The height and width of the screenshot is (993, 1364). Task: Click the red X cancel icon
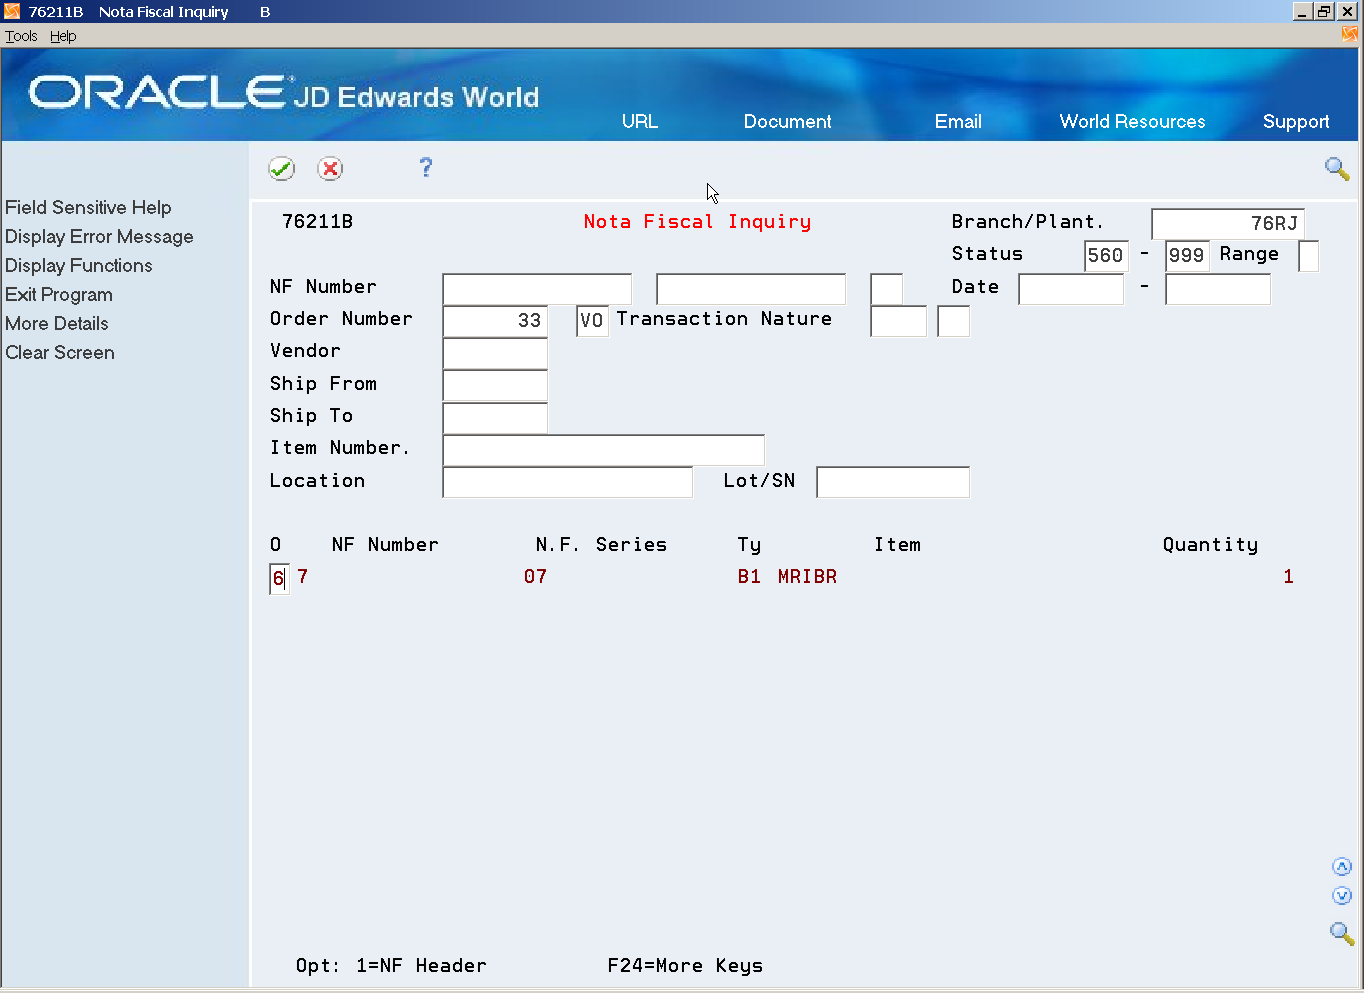[x=330, y=168]
